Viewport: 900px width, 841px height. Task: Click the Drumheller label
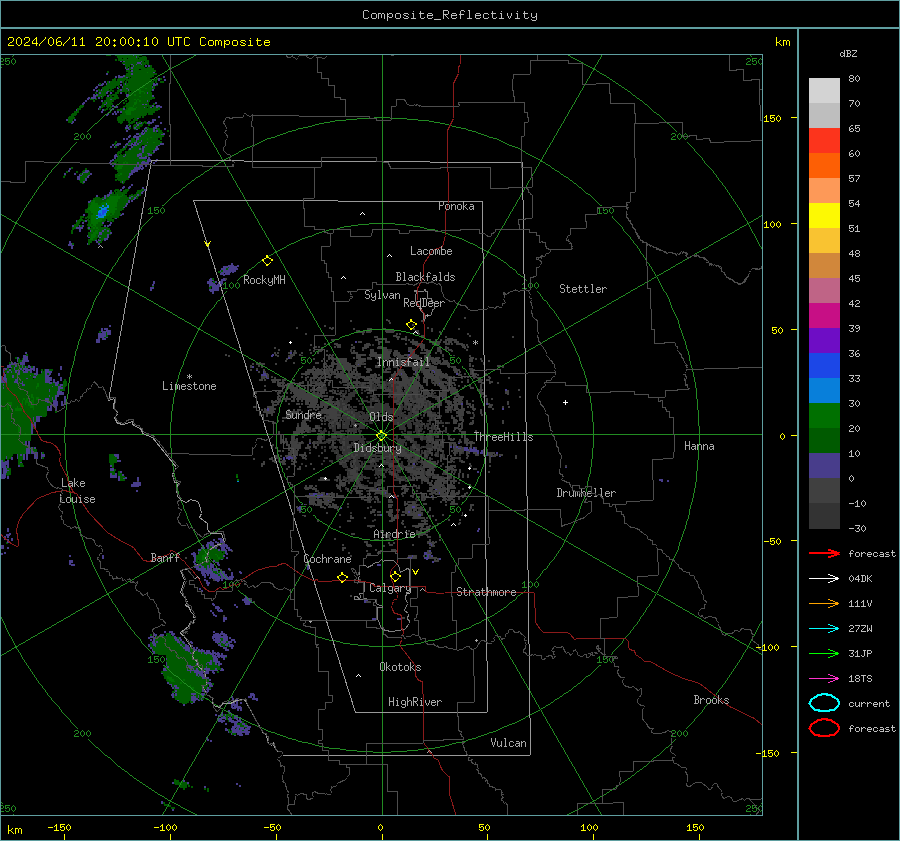(586, 493)
